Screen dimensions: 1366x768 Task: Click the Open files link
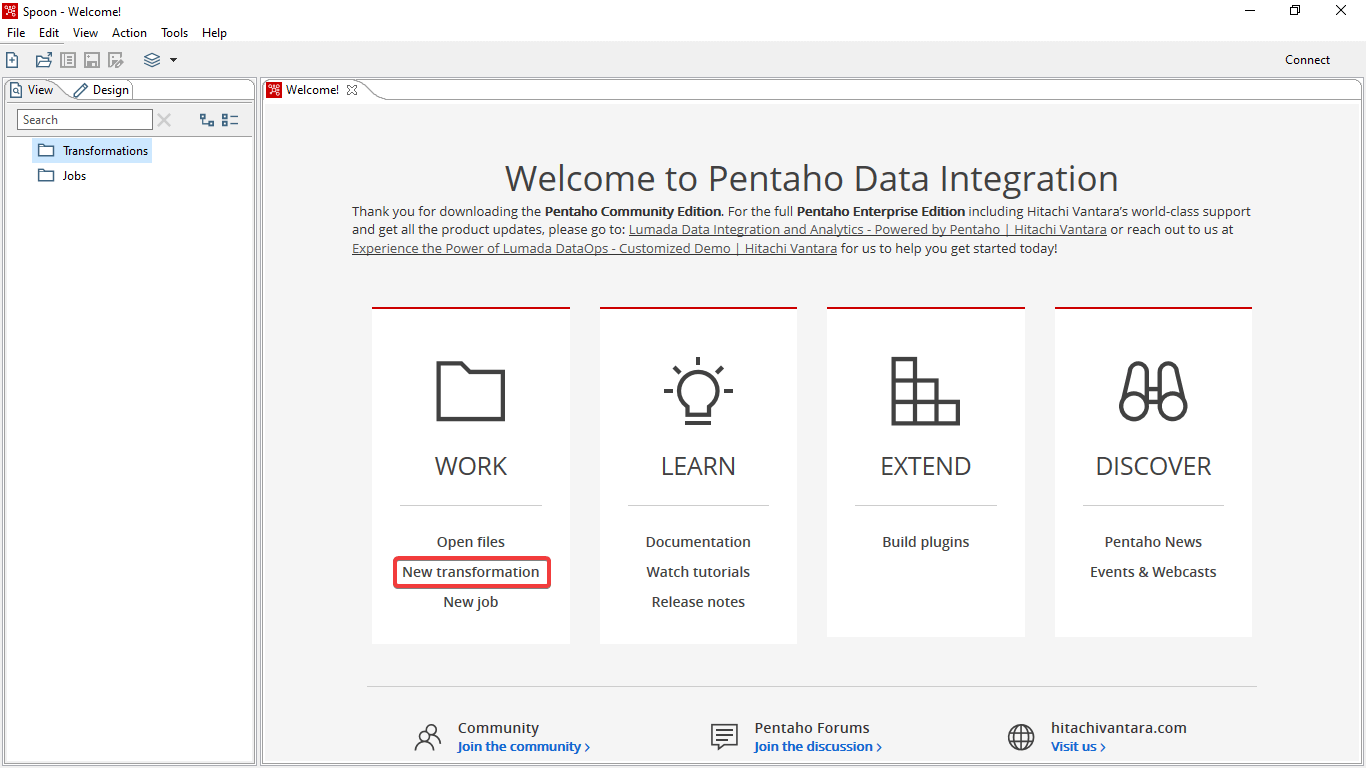471,542
